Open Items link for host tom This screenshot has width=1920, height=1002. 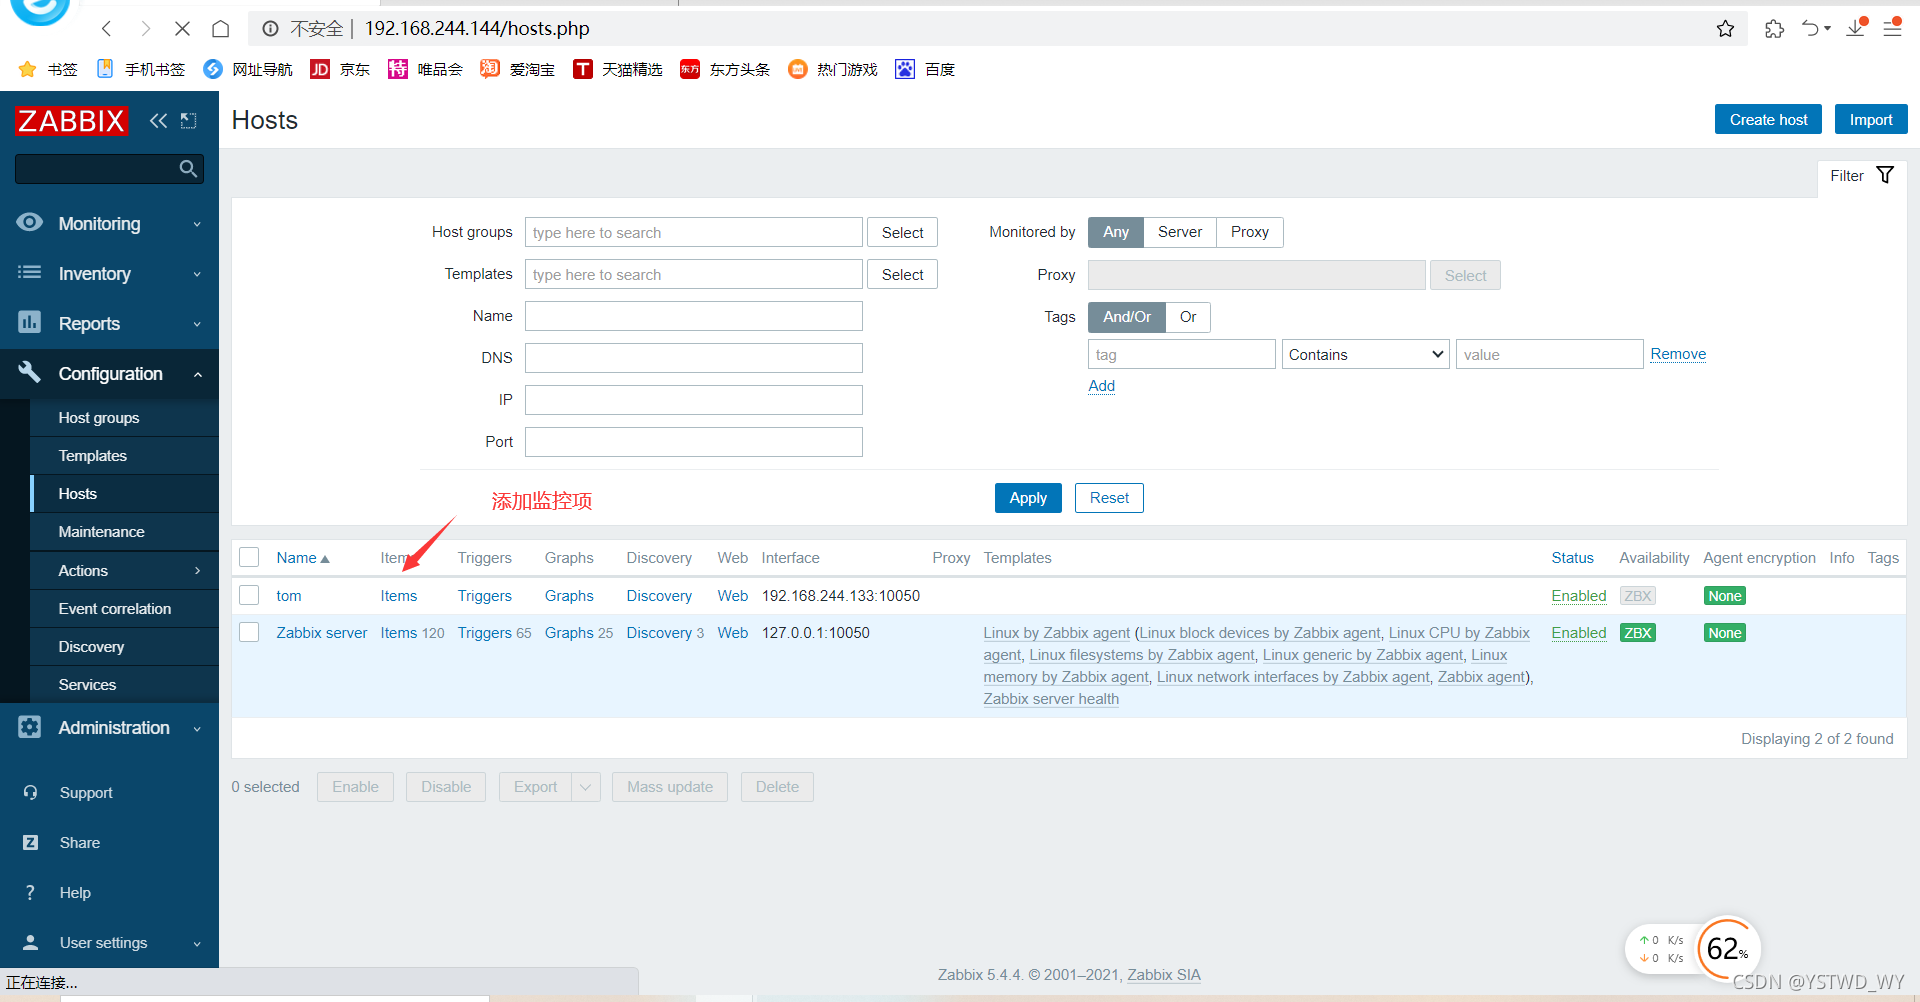(x=399, y=596)
